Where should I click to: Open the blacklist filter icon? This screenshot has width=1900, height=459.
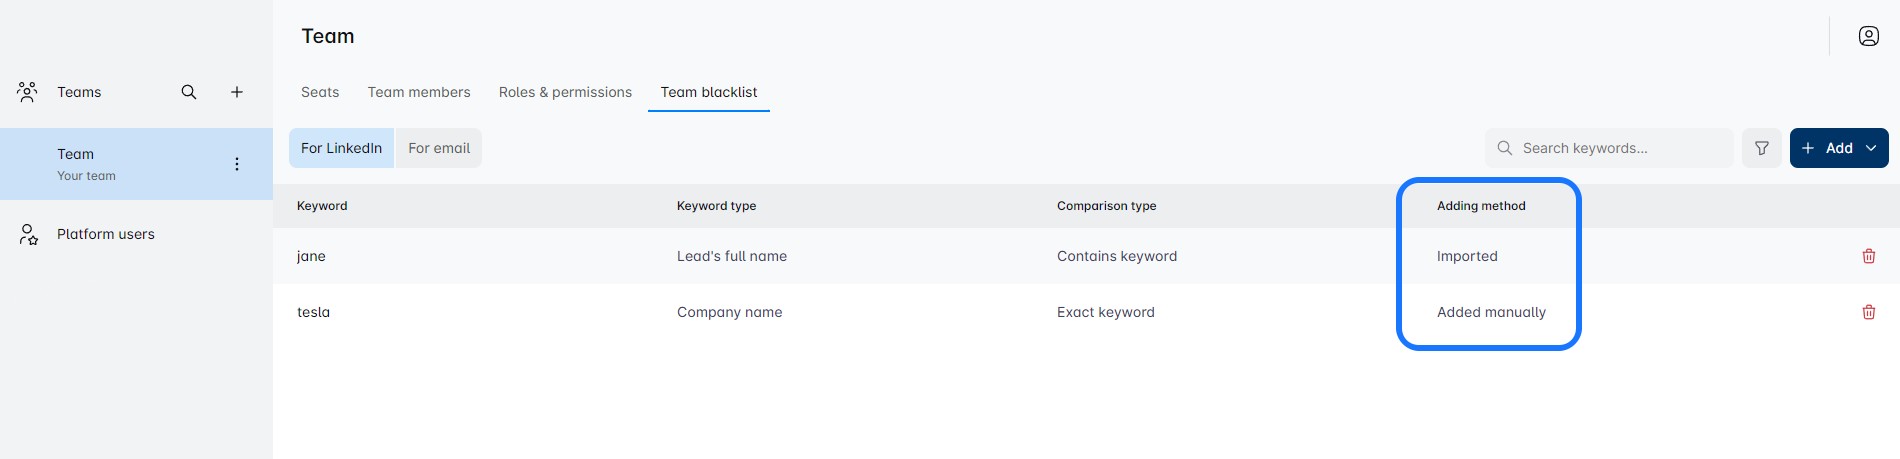pyautogui.click(x=1761, y=148)
